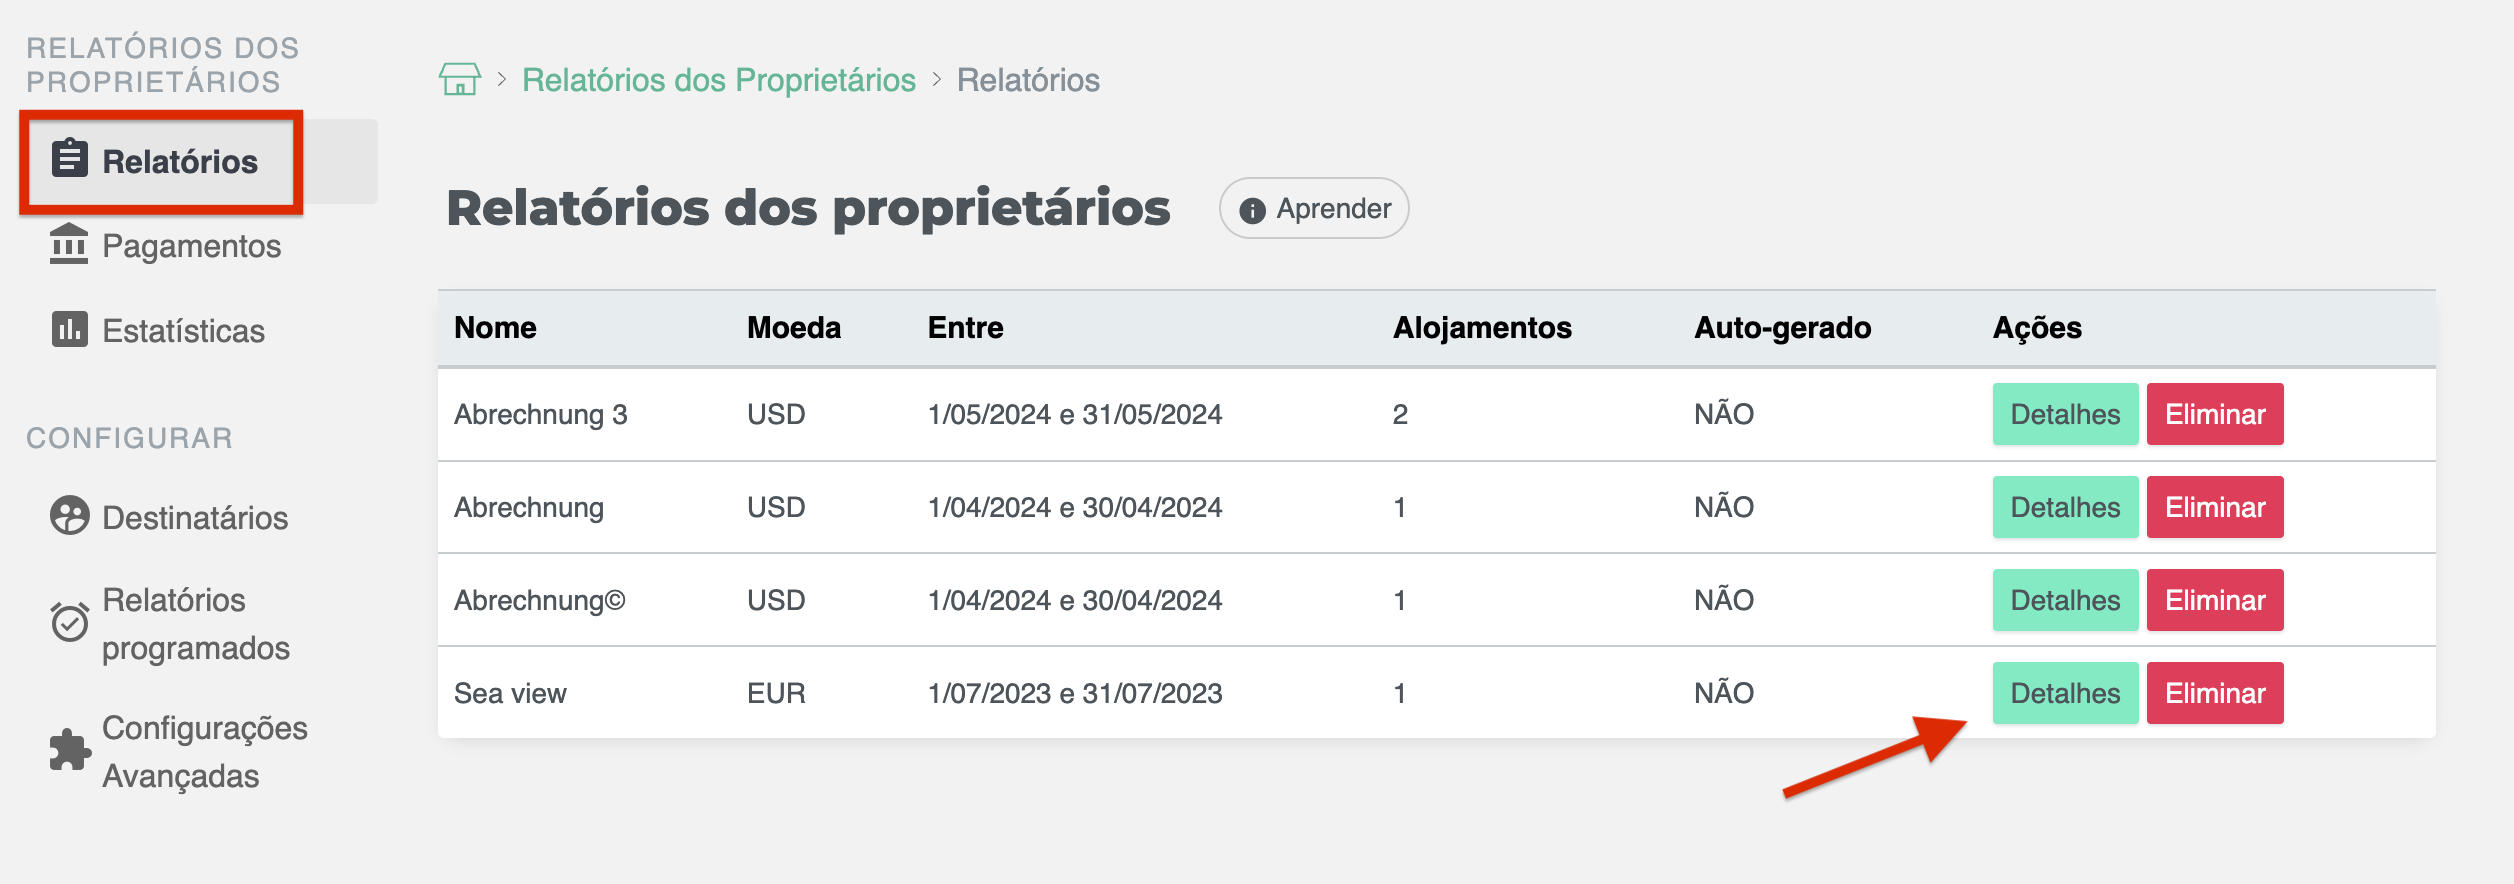The height and width of the screenshot is (884, 2514).
Task: Click the home store breadcrumb icon
Action: [x=459, y=79]
